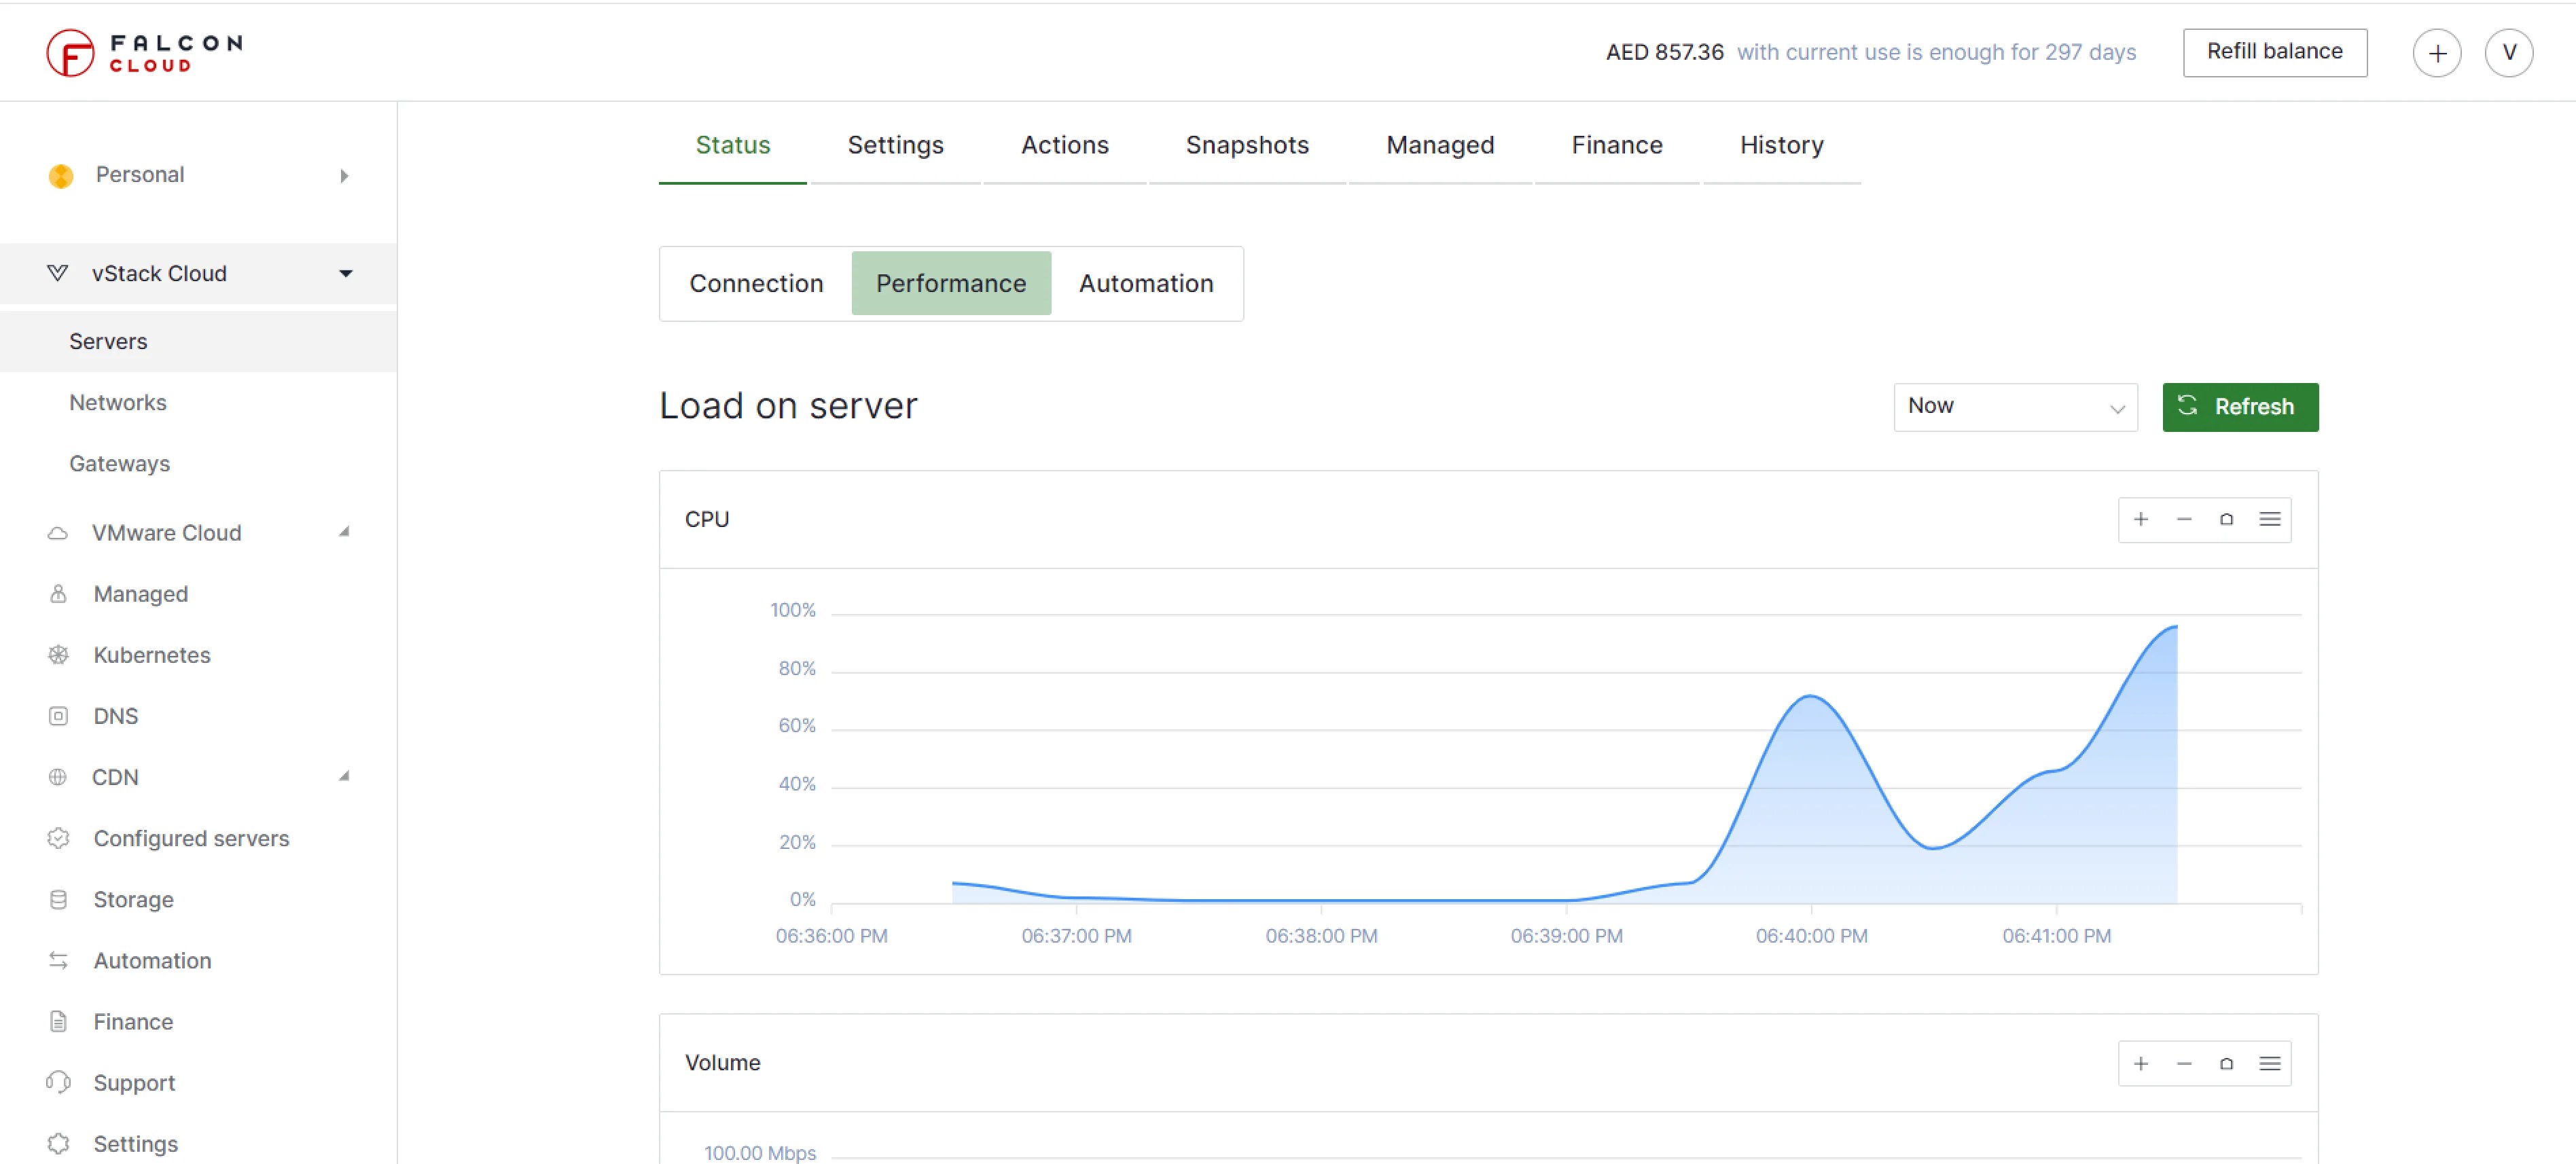Open the Volume chart hamburger menu

pyautogui.click(x=2269, y=1063)
